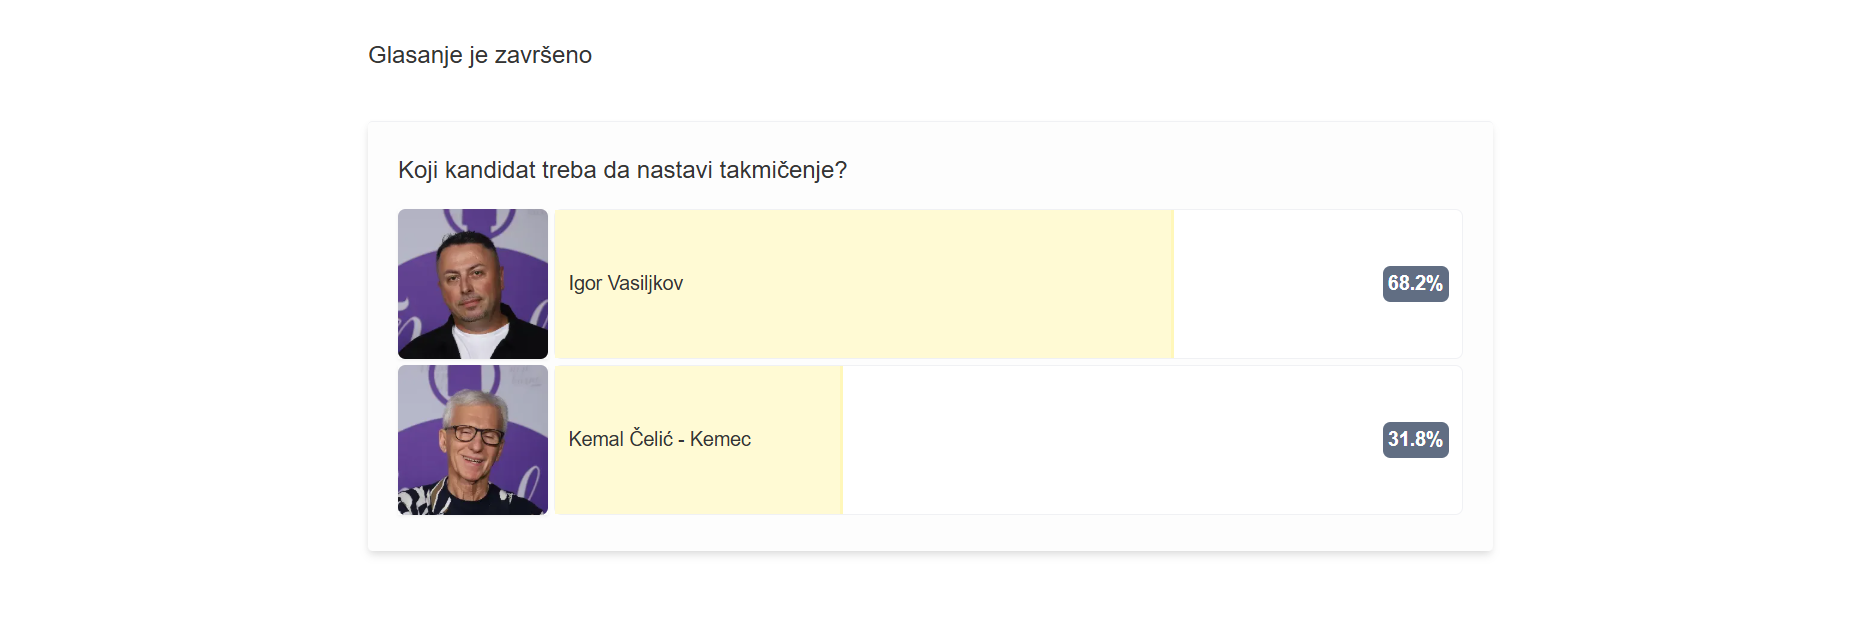The width and height of the screenshot is (1856, 619).
Task: Click "Koji kandidat" at the question start
Action: point(466,171)
